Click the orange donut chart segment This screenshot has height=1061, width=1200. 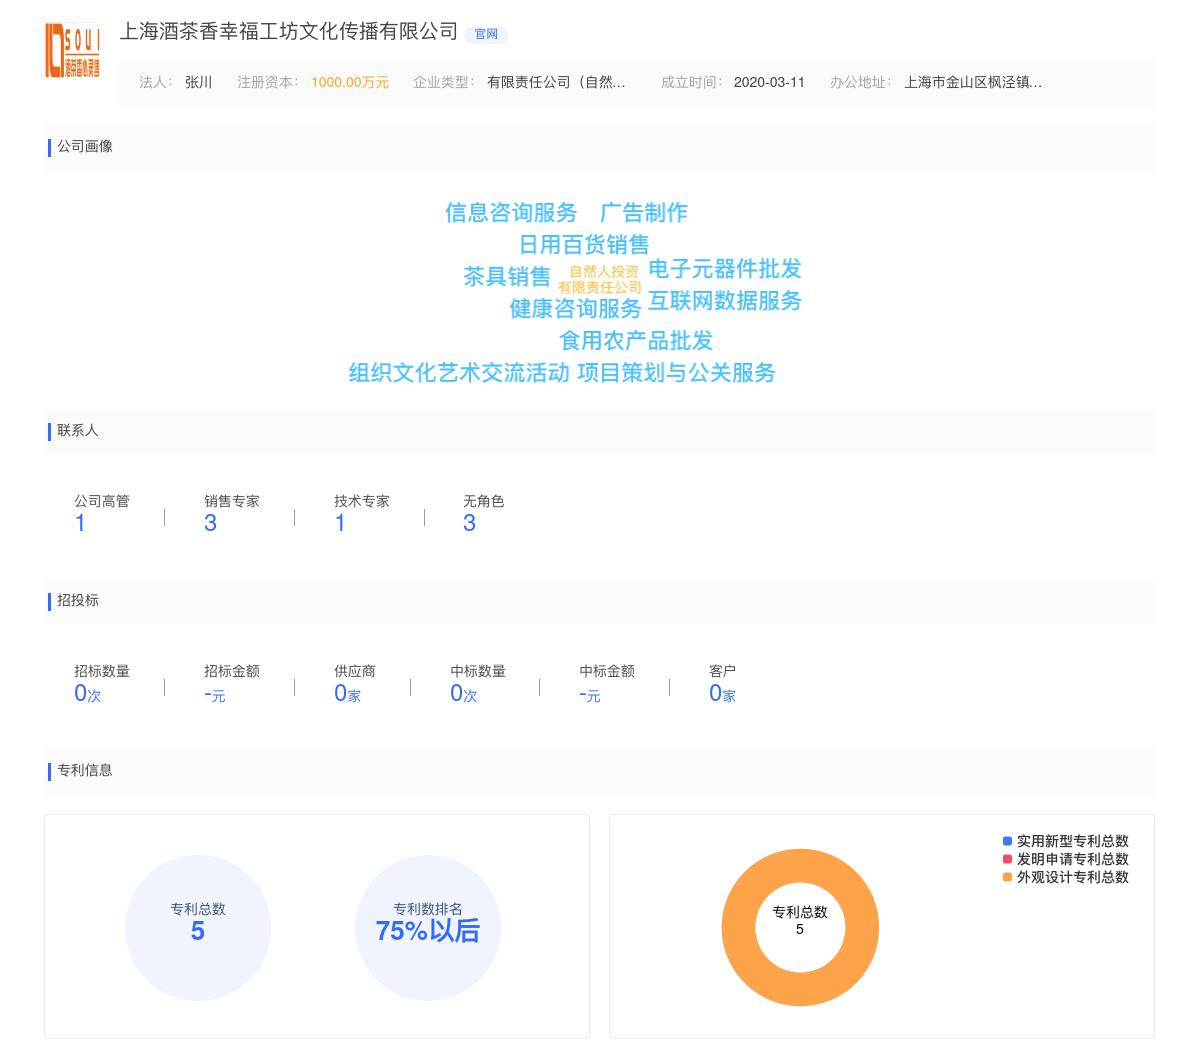pos(800,866)
